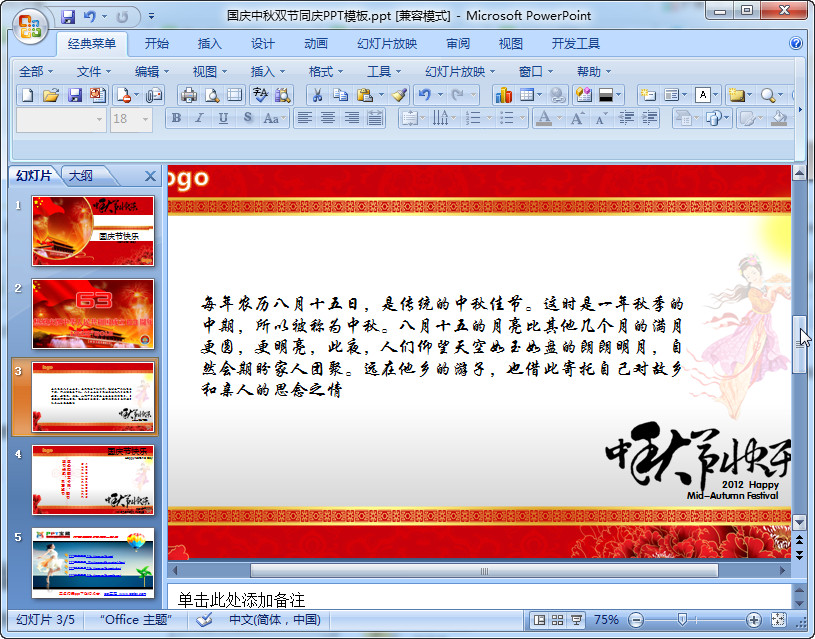Open the 编辑 menu

click(152, 71)
